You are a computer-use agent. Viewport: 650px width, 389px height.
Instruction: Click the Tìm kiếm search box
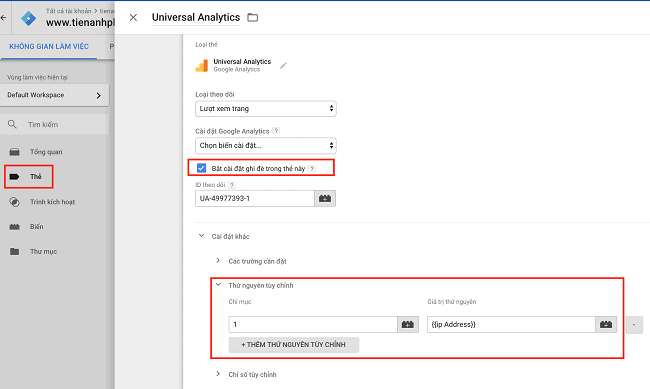coord(54,124)
